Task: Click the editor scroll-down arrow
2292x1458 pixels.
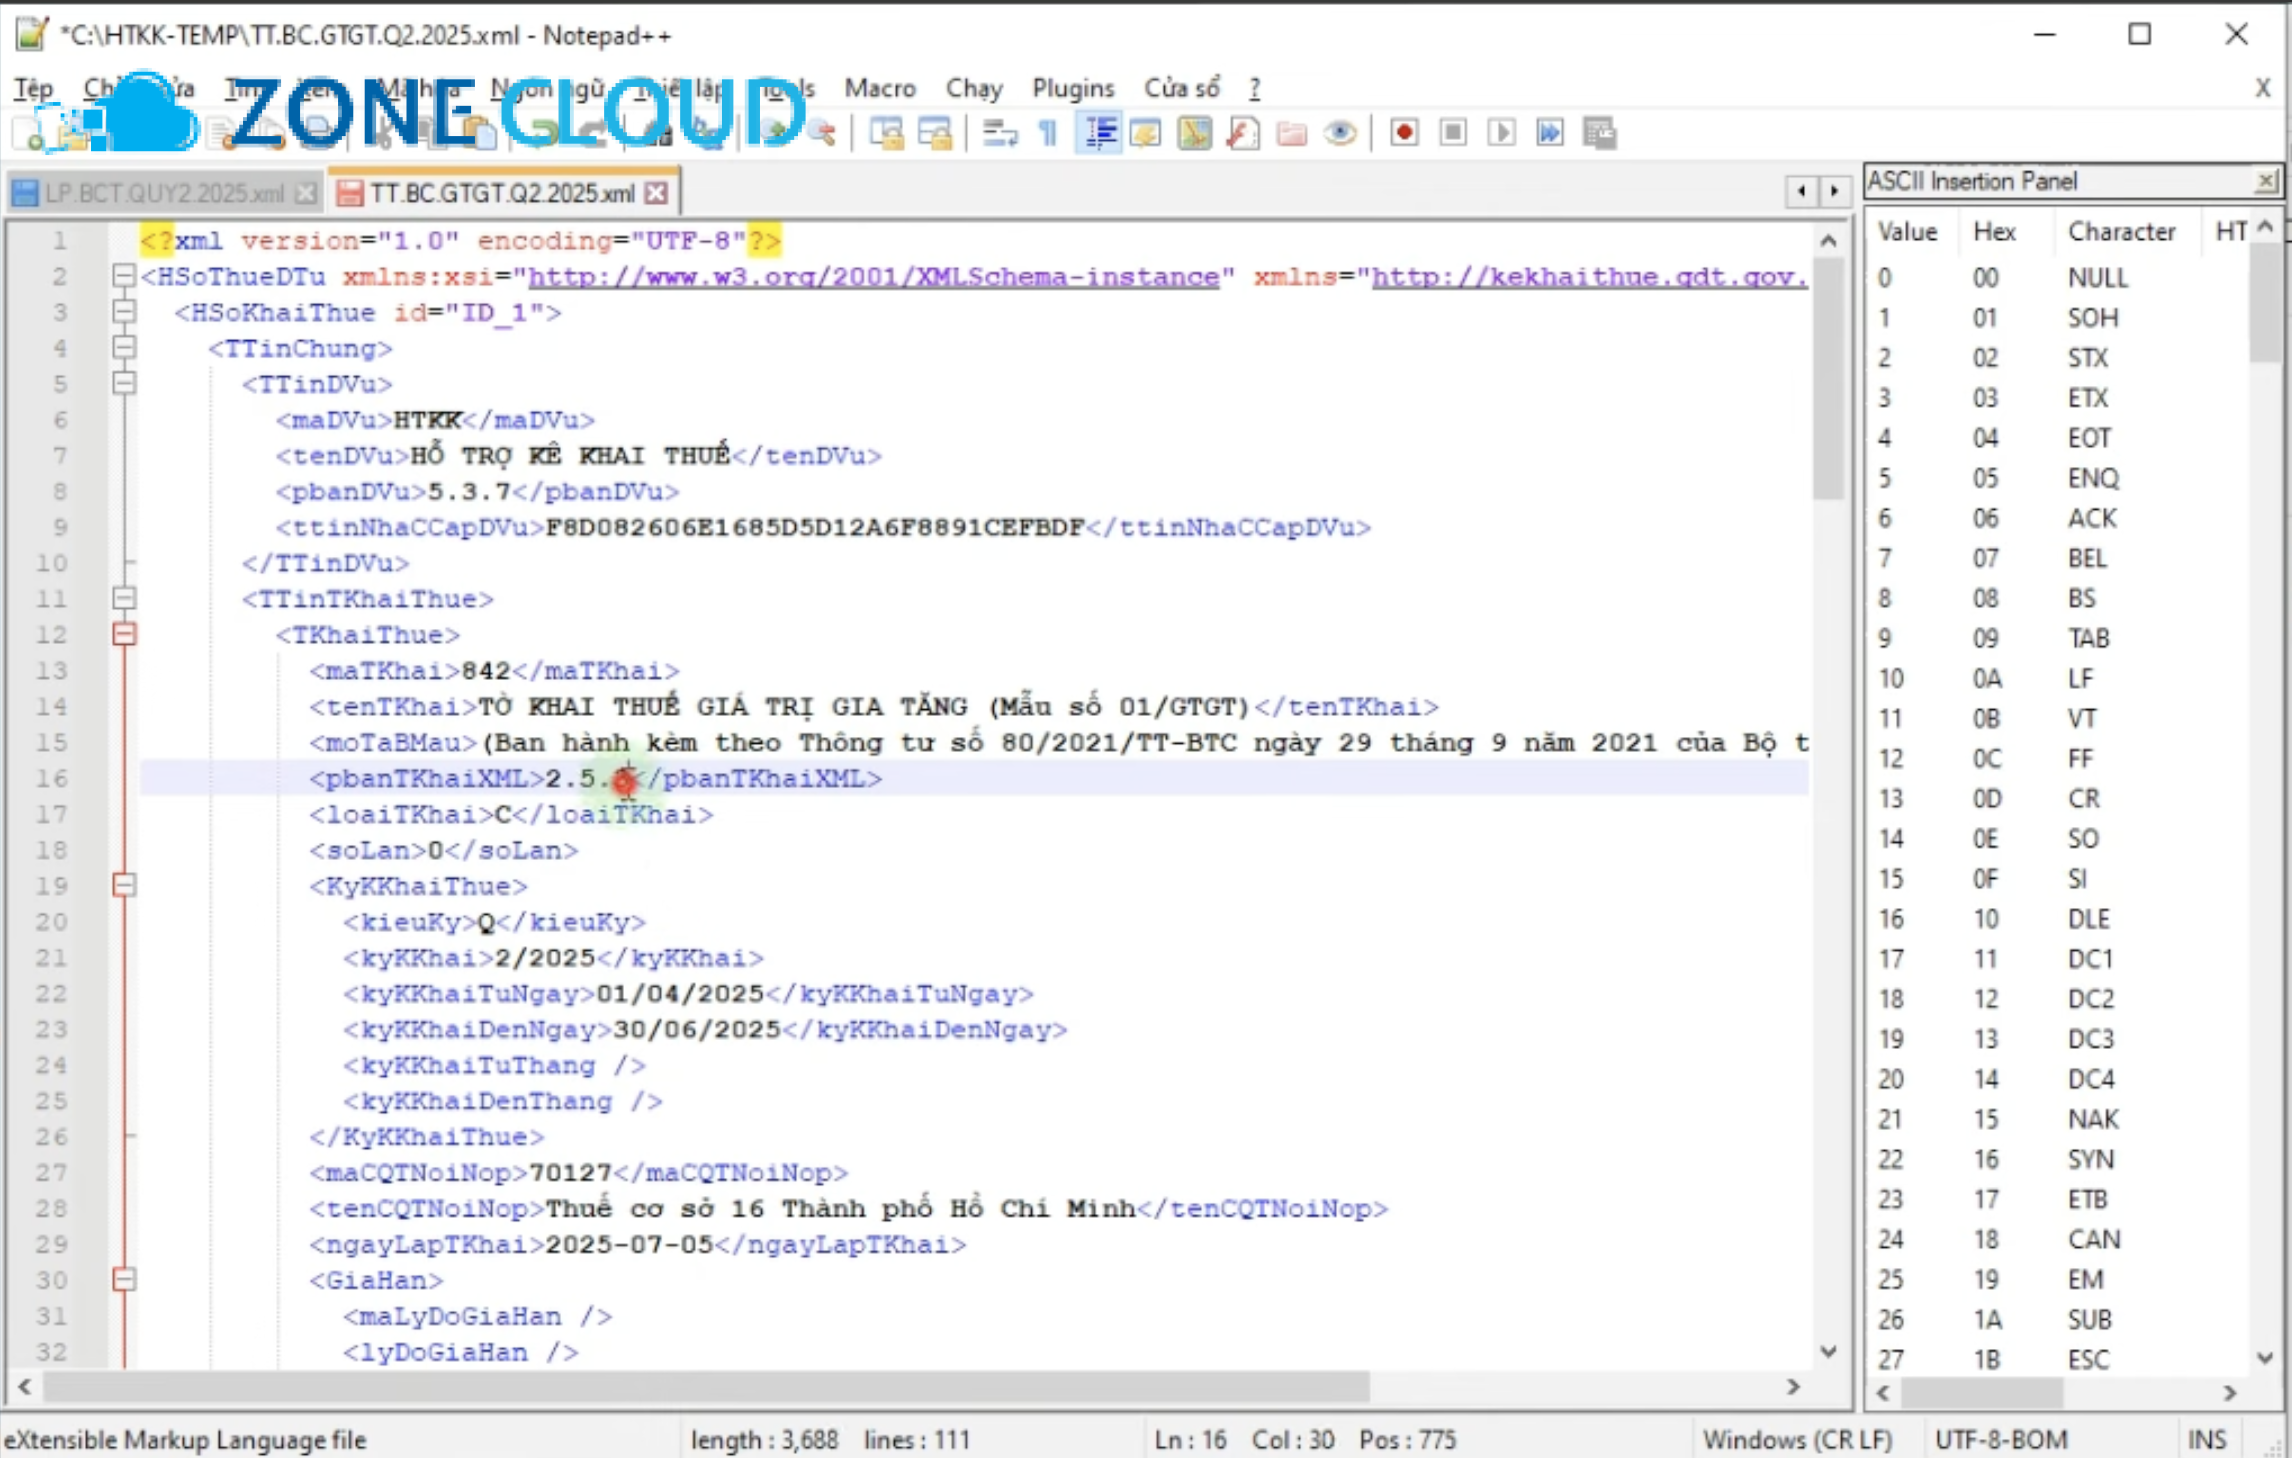Action: pyautogui.click(x=1828, y=1352)
